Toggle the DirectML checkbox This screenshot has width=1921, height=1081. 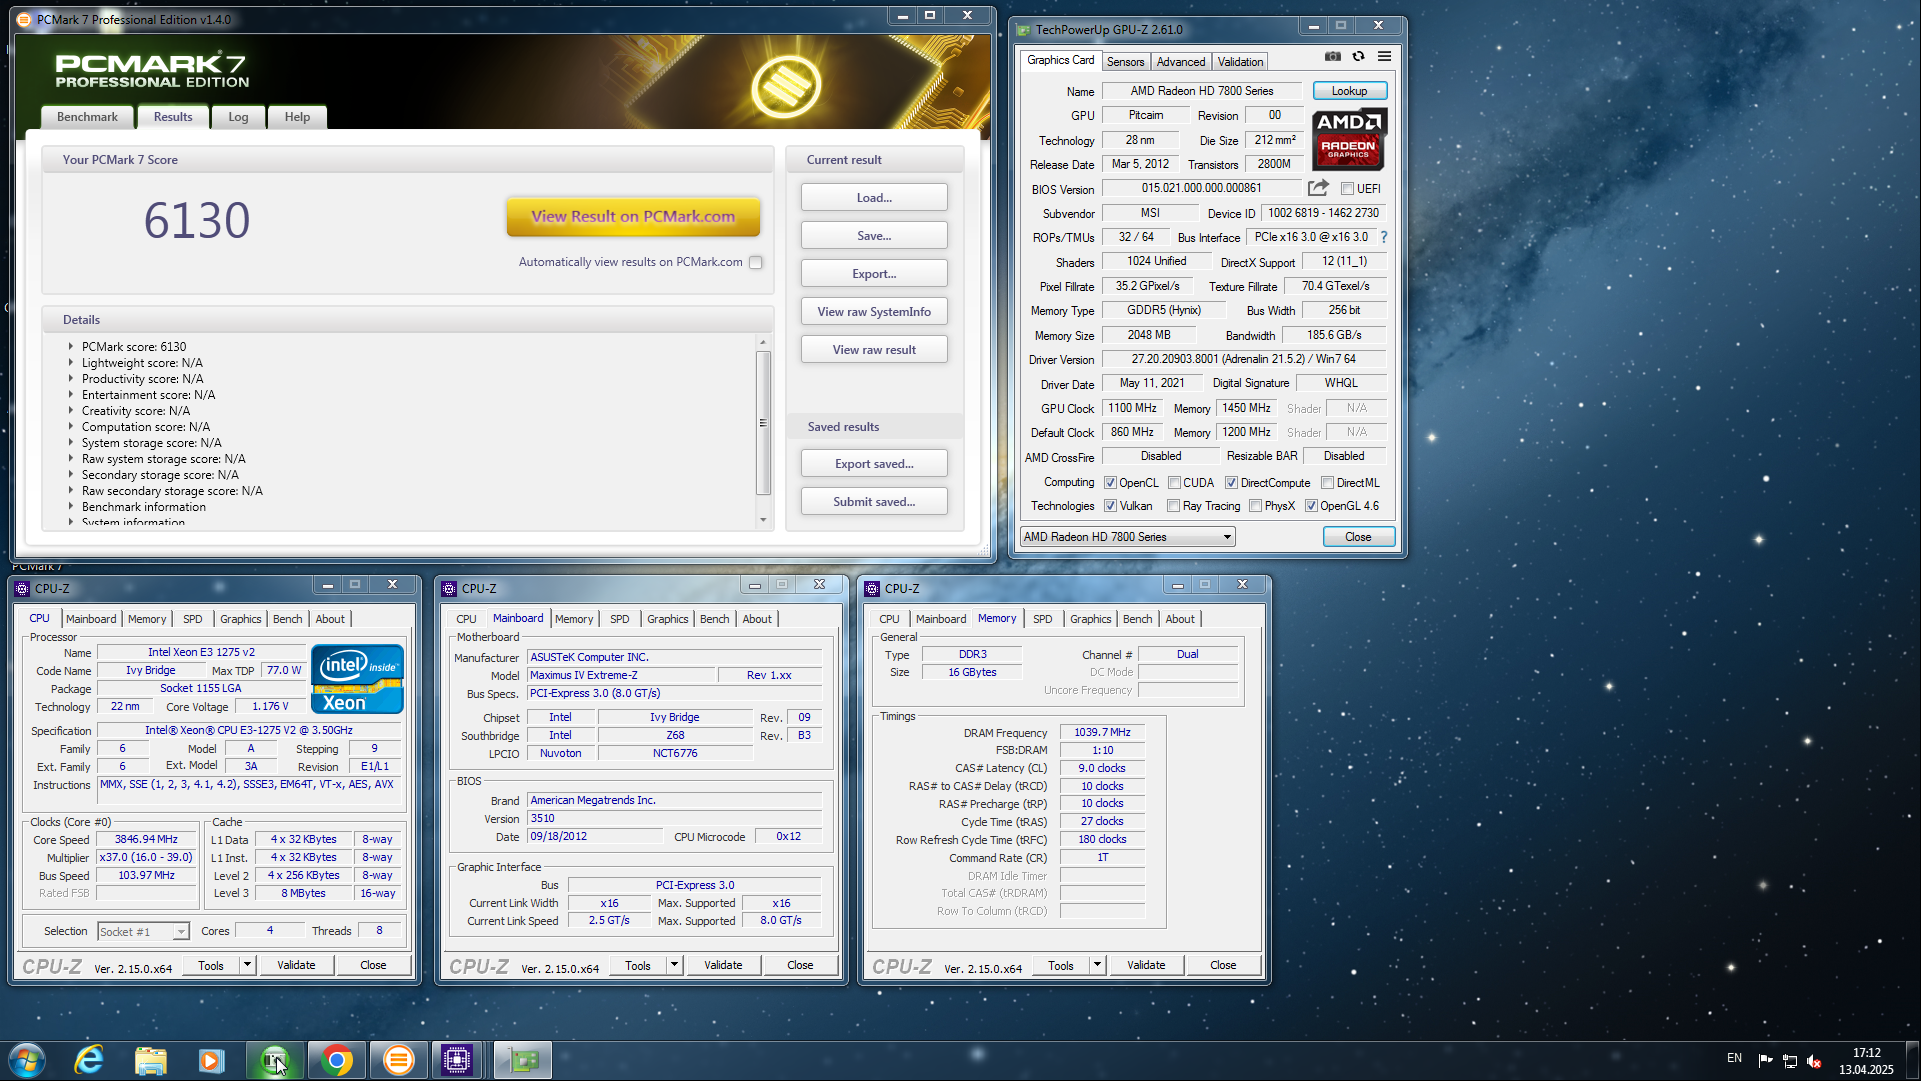pos(1327,482)
